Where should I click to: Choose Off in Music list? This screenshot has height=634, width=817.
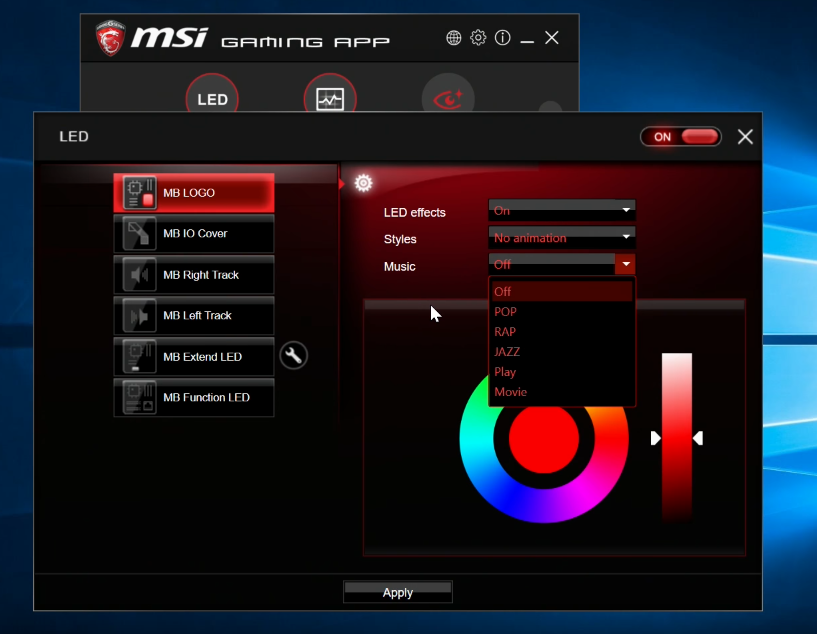[x=562, y=292]
